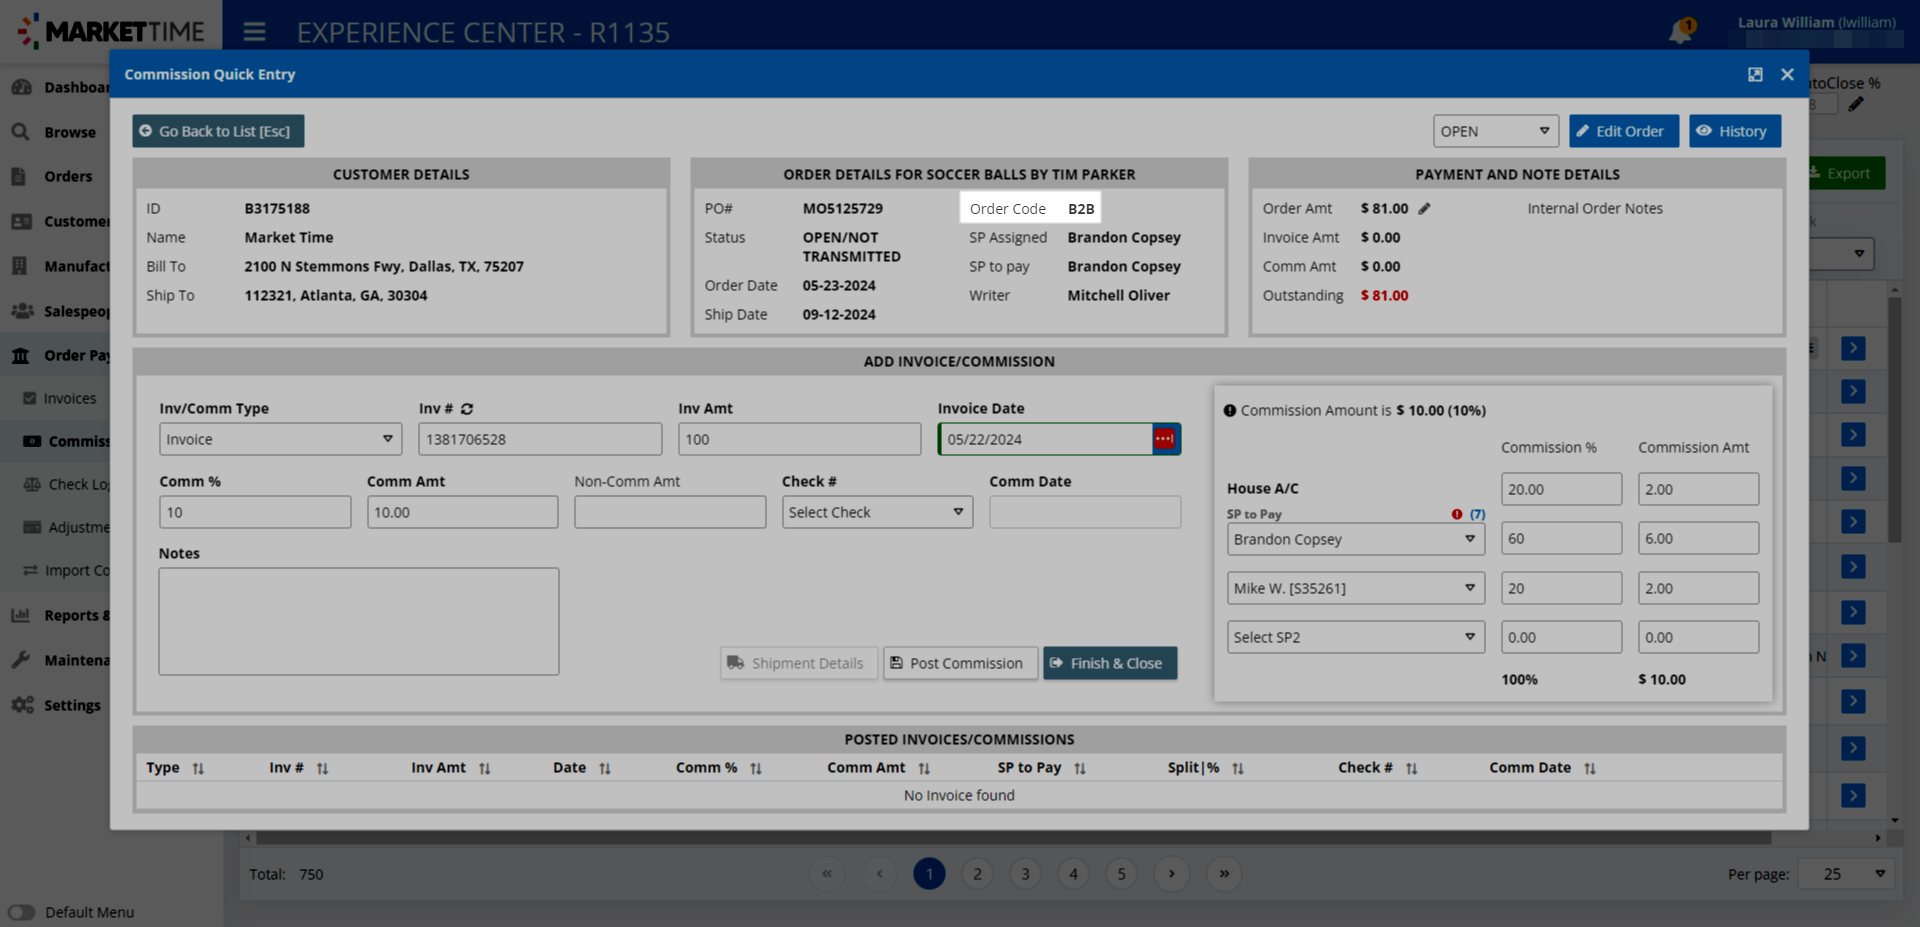Click the Post Commission button
The width and height of the screenshot is (1920, 927).
pos(960,663)
